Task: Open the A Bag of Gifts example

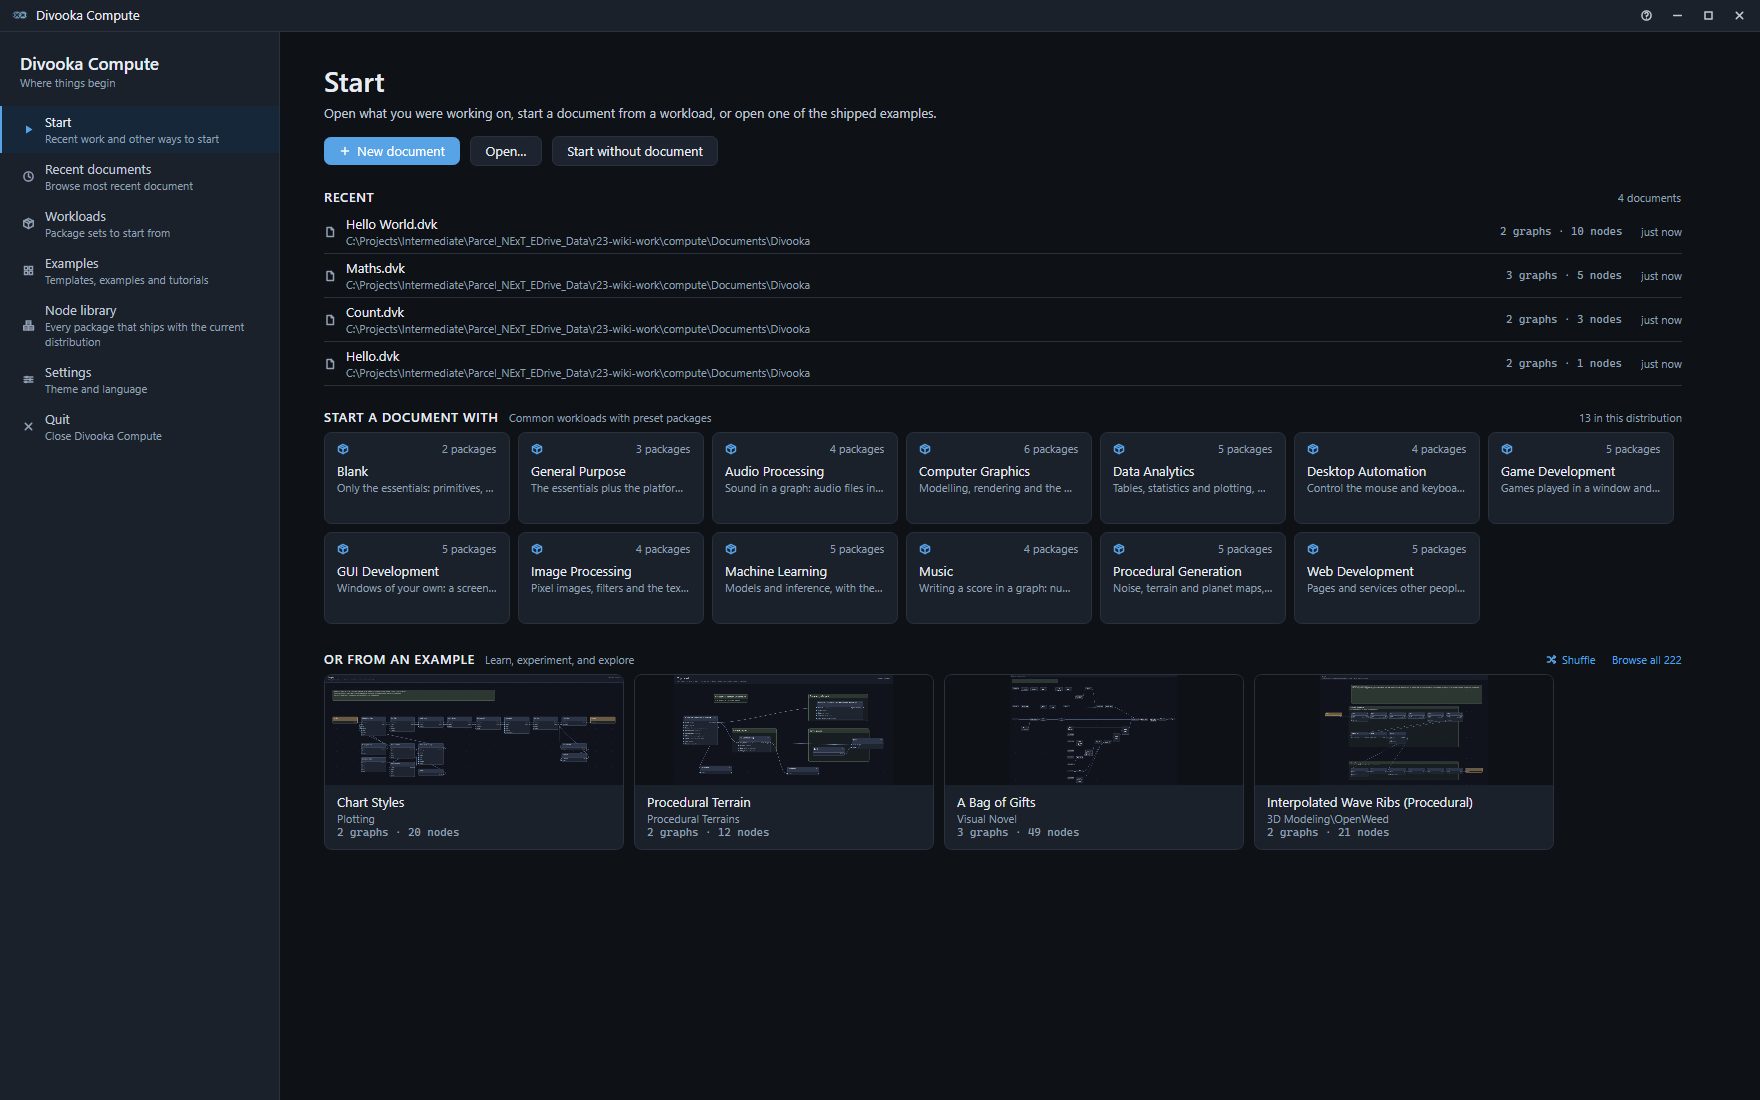Action: click(x=1094, y=762)
